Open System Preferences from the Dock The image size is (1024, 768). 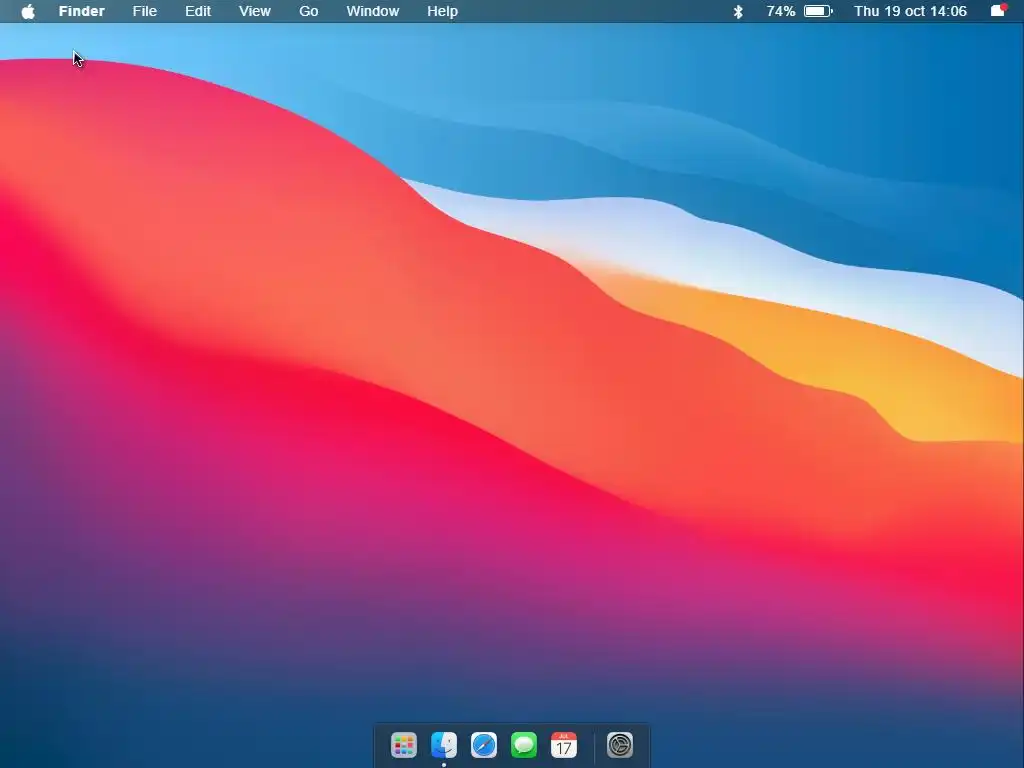click(x=620, y=744)
